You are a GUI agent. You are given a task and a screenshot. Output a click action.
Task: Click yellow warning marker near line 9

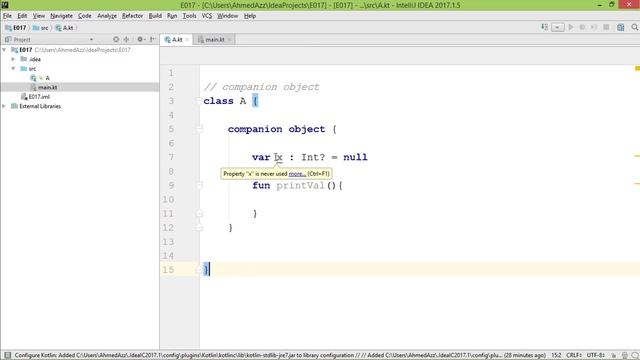coord(637,184)
